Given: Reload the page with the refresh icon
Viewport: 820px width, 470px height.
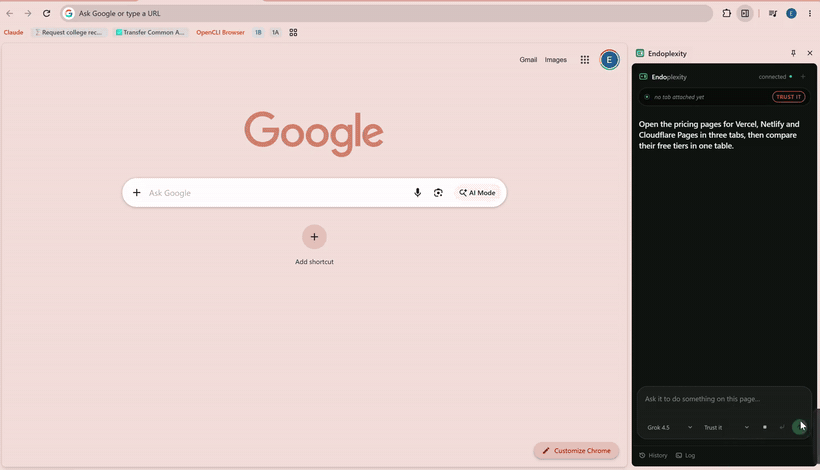Looking at the screenshot, I should coord(47,14).
